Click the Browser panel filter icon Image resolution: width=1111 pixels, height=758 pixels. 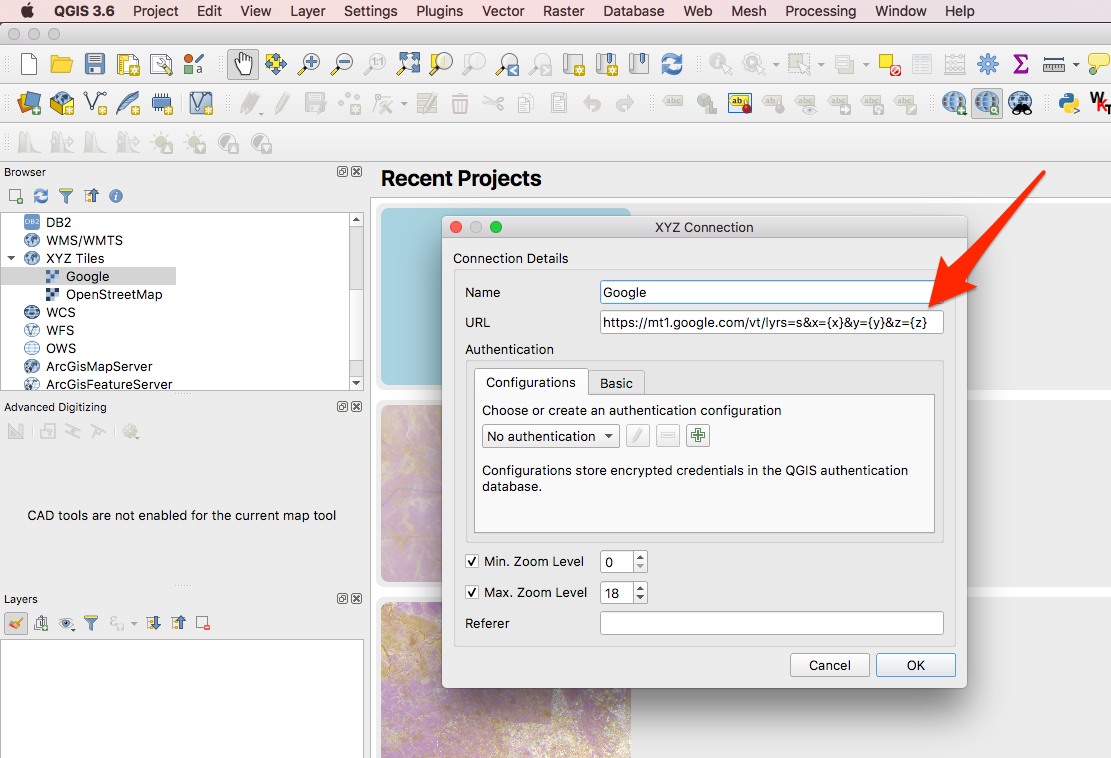(66, 196)
